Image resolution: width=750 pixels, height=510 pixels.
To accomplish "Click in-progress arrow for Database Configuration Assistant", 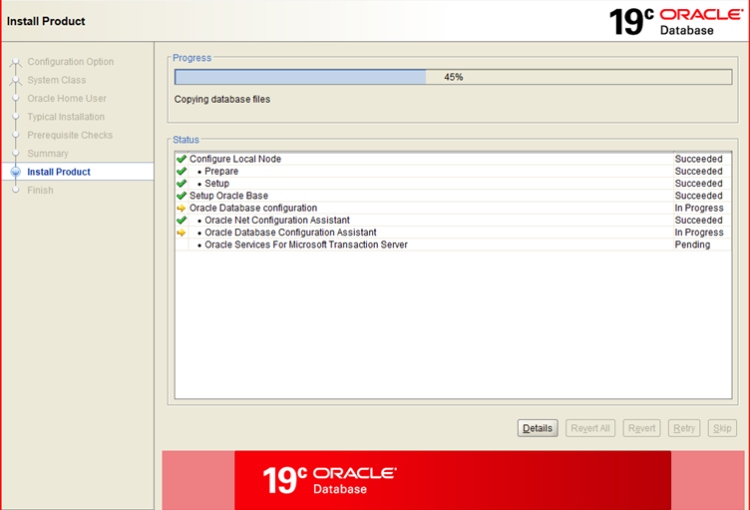I will 181,233.
